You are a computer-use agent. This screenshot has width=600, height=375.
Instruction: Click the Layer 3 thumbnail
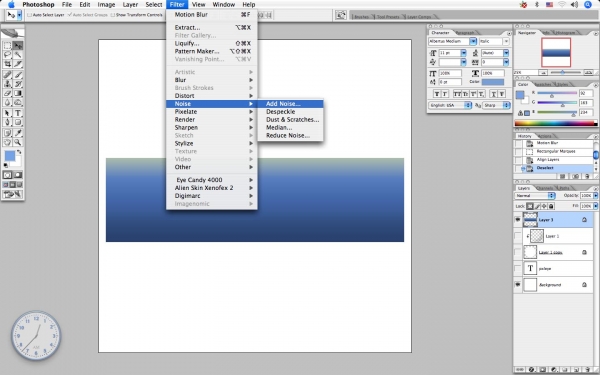click(530, 220)
